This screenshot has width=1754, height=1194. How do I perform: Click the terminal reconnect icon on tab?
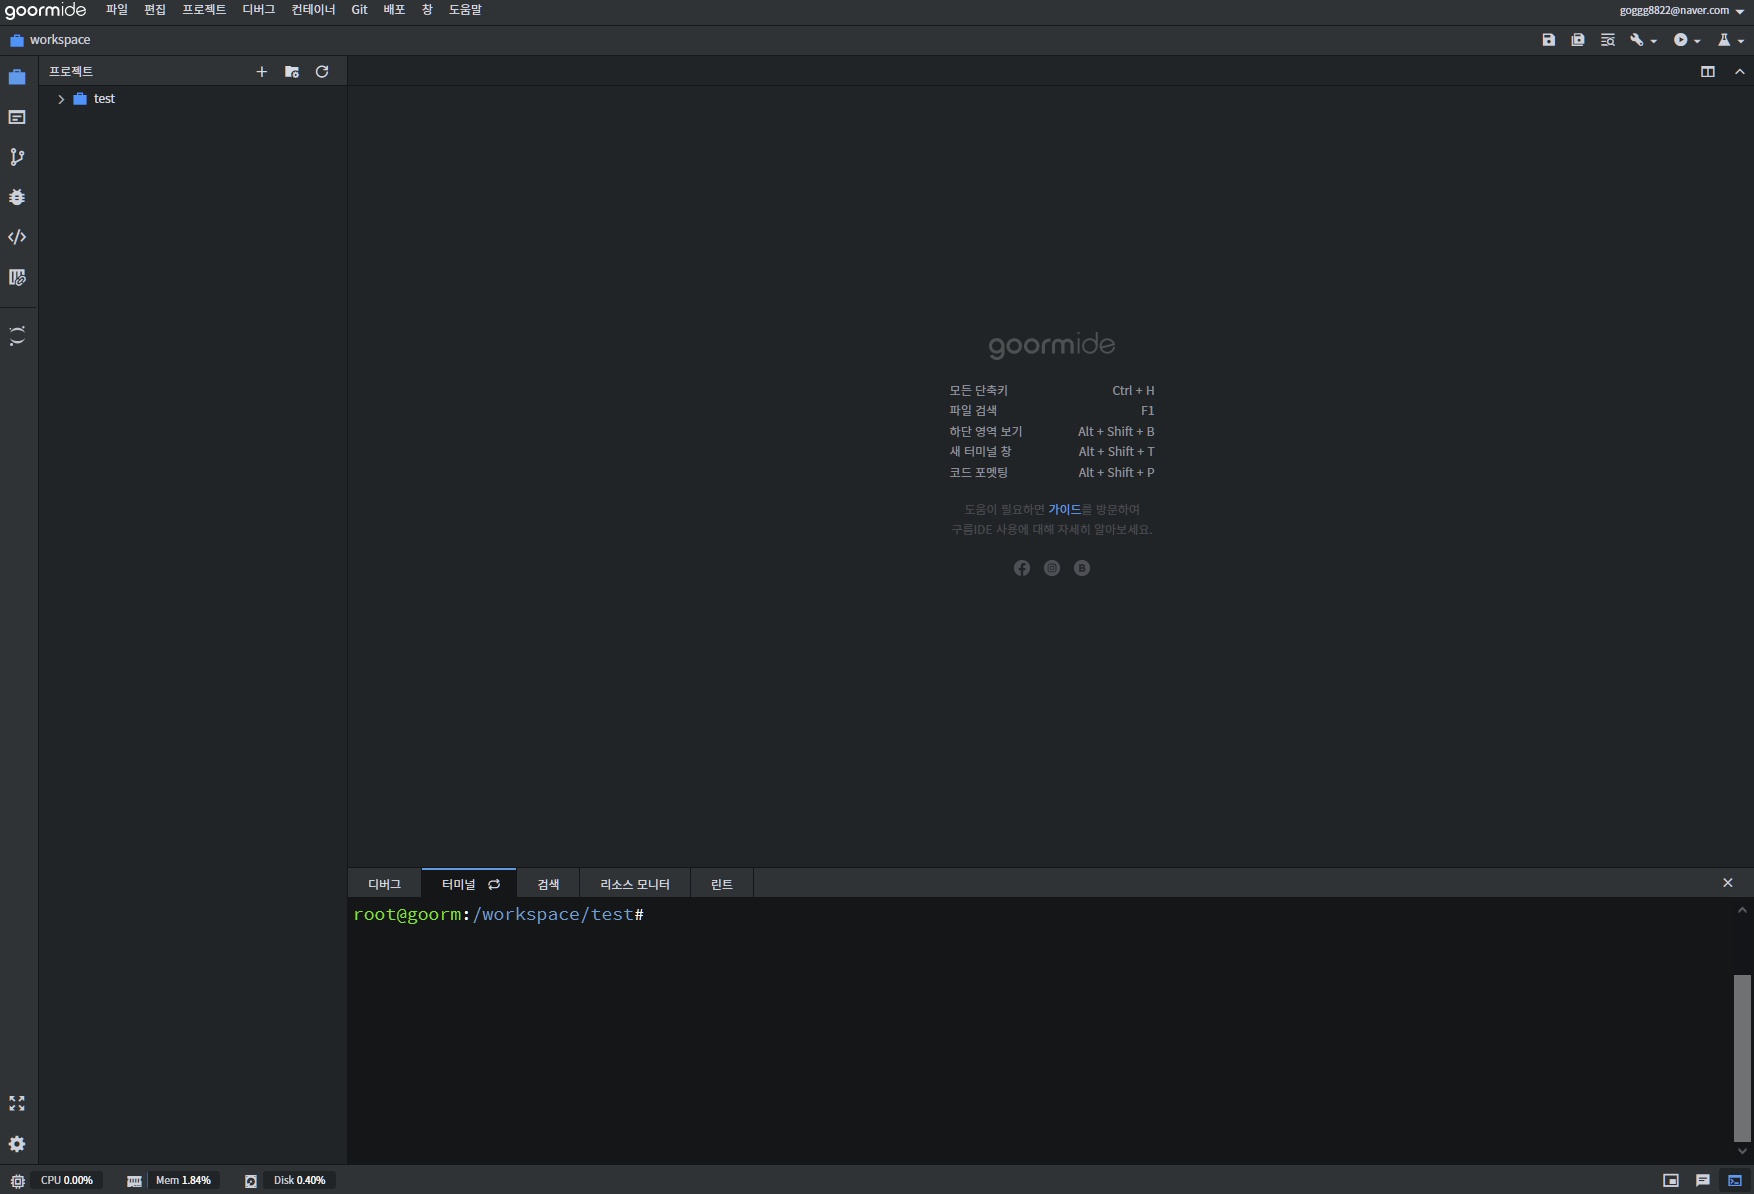point(494,884)
